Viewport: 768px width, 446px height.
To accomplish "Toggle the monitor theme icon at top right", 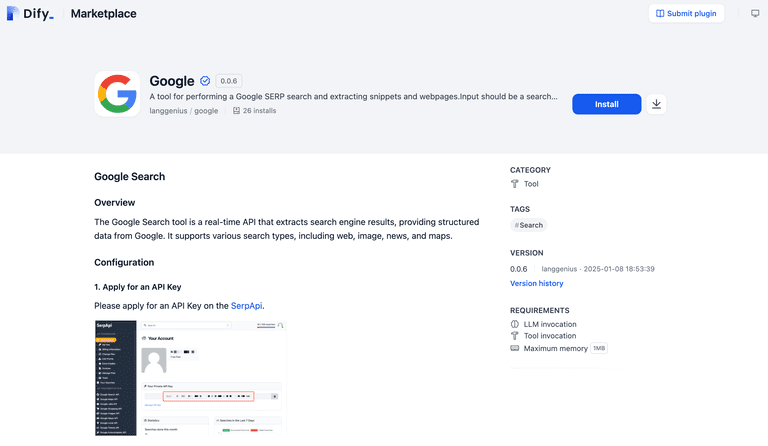I will (x=755, y=14).
